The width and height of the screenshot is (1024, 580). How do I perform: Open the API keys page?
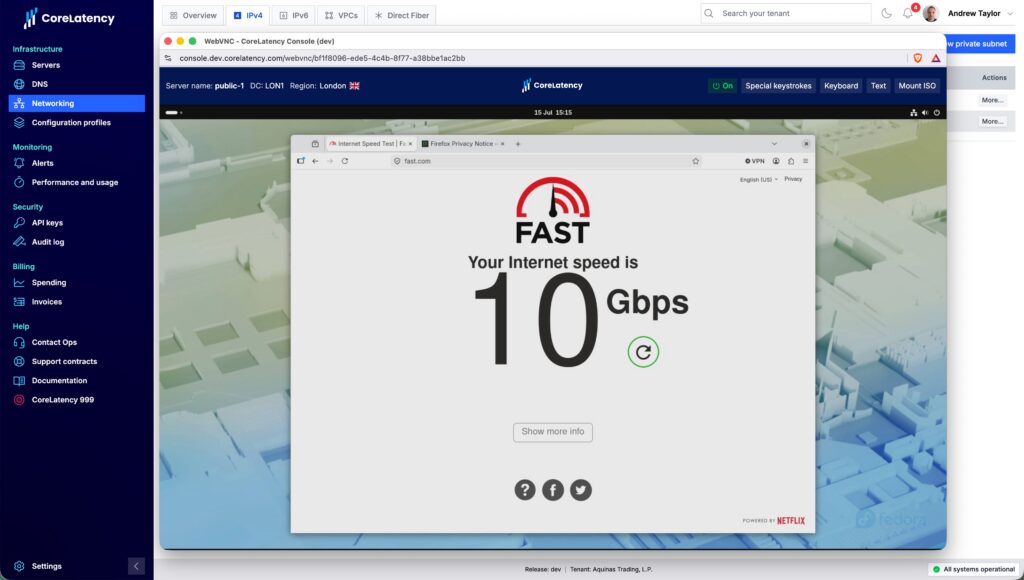coord(47,223)
